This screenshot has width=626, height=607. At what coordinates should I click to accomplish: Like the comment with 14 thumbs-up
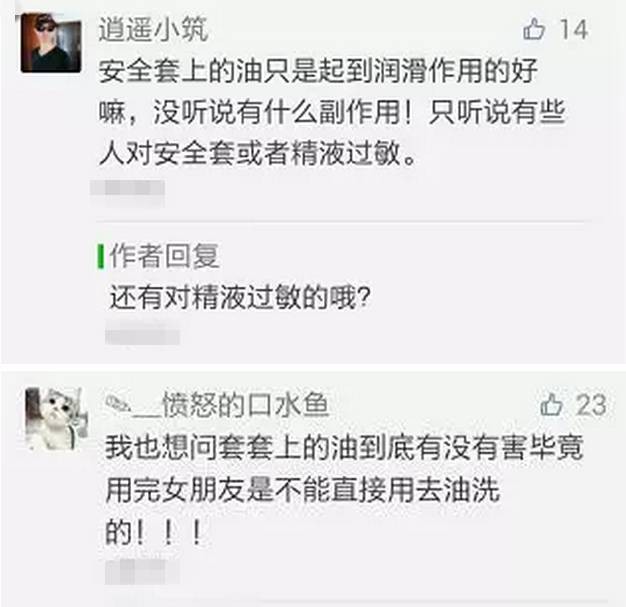pos(534,29)
